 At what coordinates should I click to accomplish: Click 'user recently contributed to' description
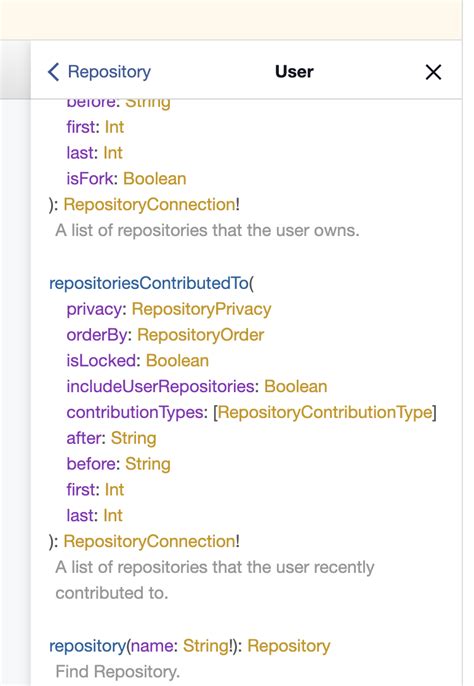(x=214, y=580)
